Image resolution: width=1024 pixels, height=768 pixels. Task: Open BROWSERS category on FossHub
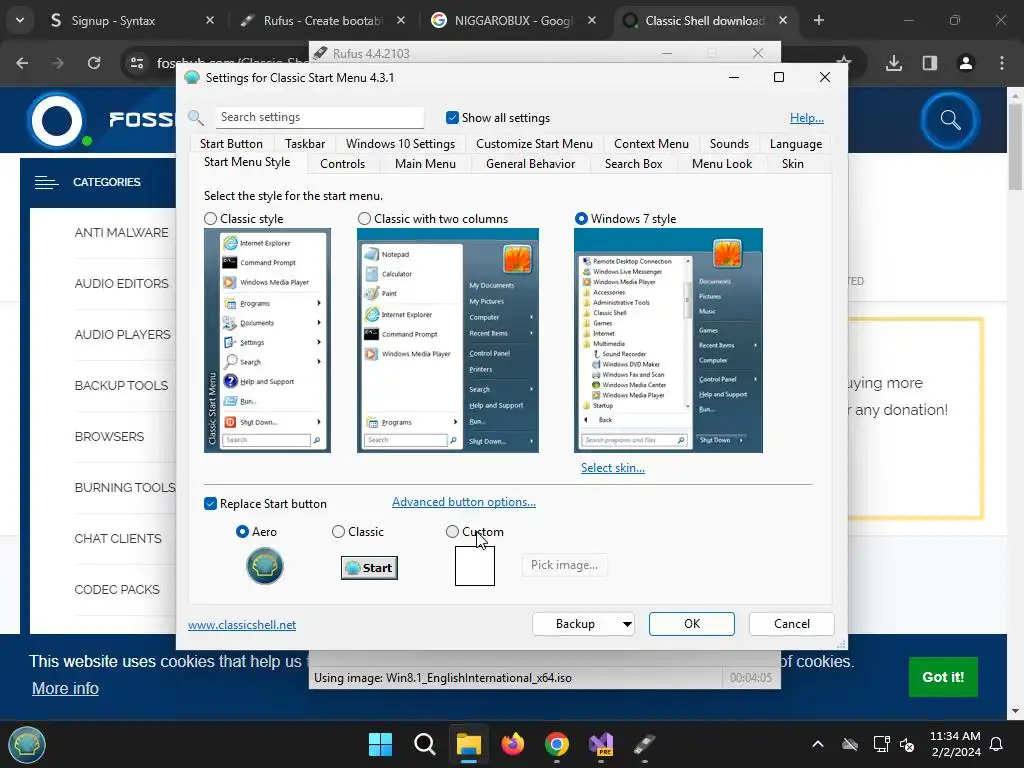pos(109,436)
